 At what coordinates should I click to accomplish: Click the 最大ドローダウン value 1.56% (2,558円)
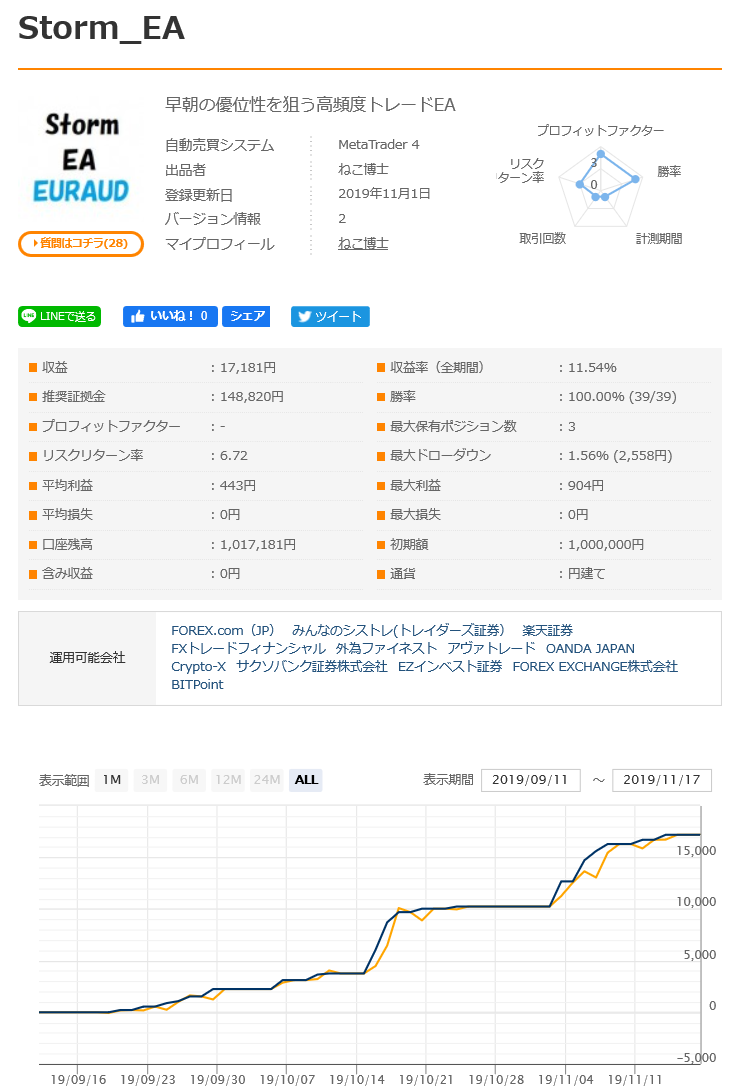(x=620, y=456)
